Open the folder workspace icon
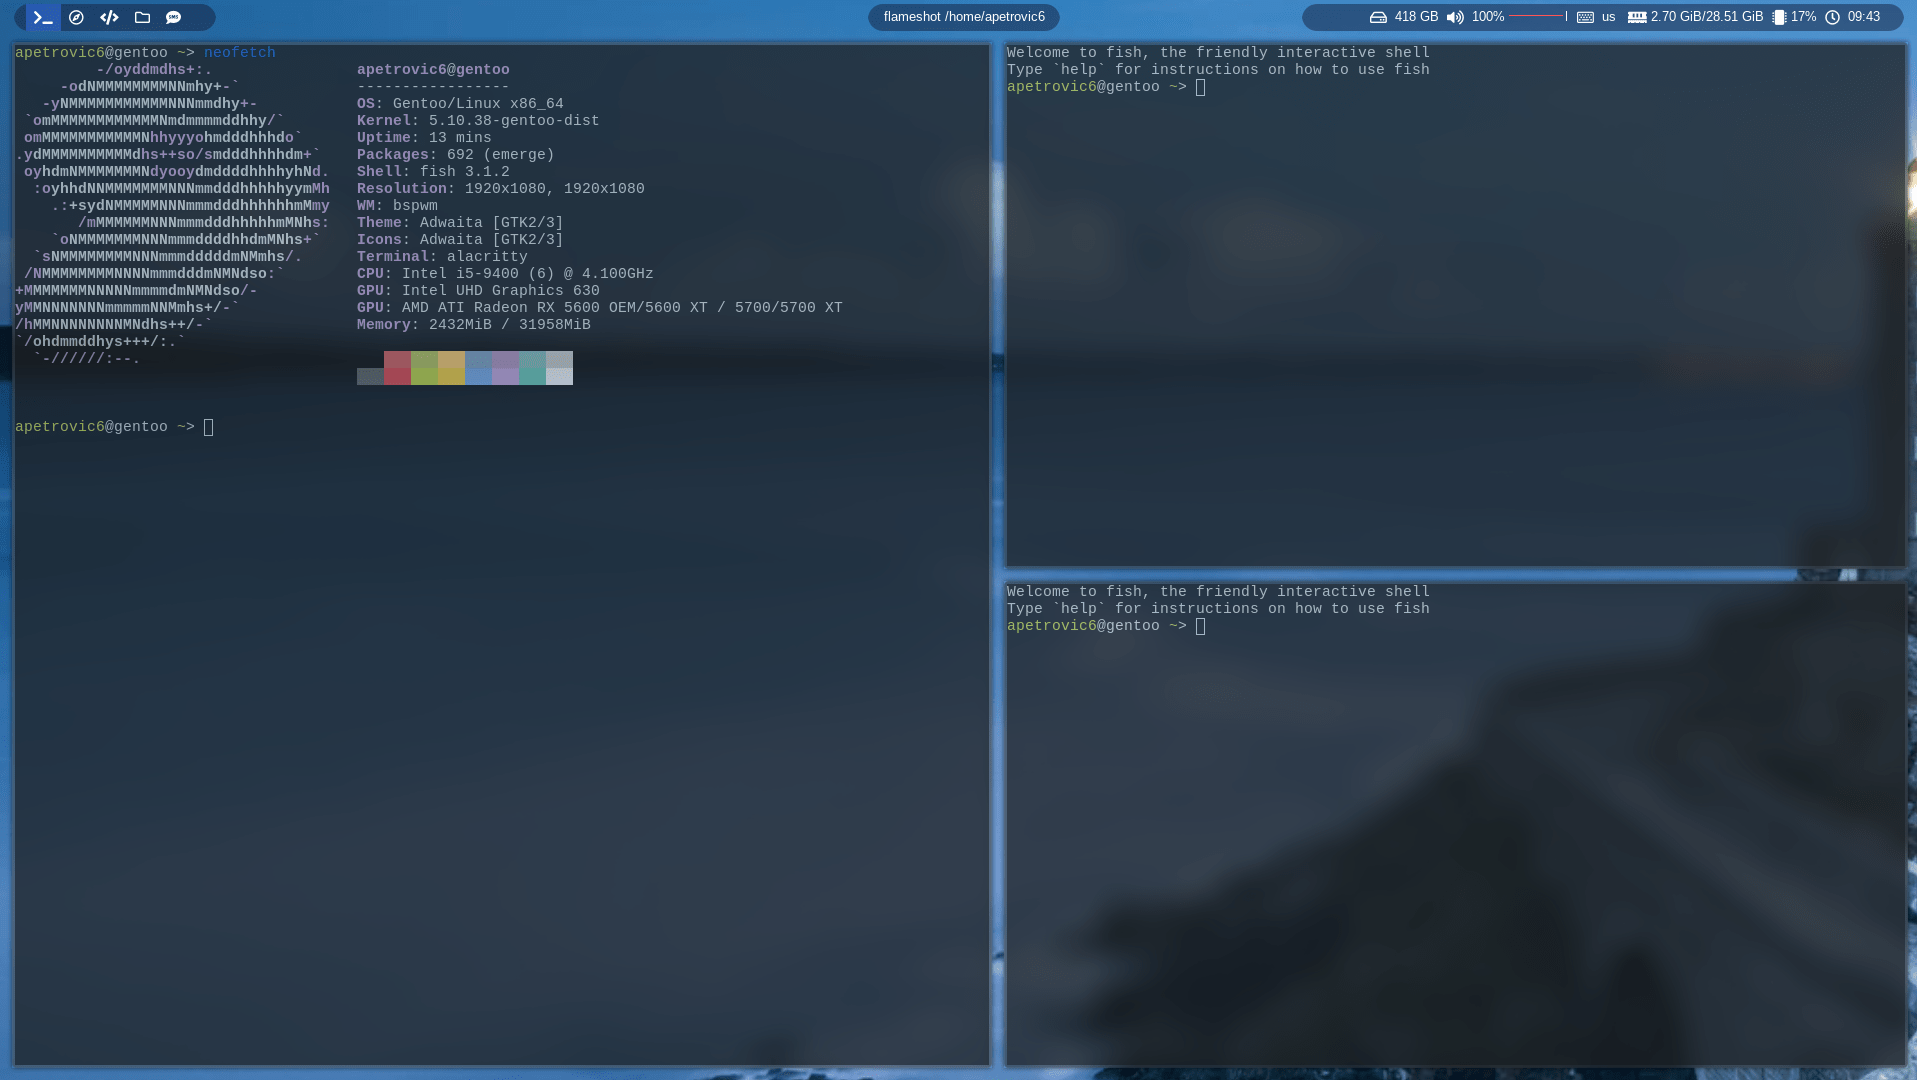 [x=142, y=17]
